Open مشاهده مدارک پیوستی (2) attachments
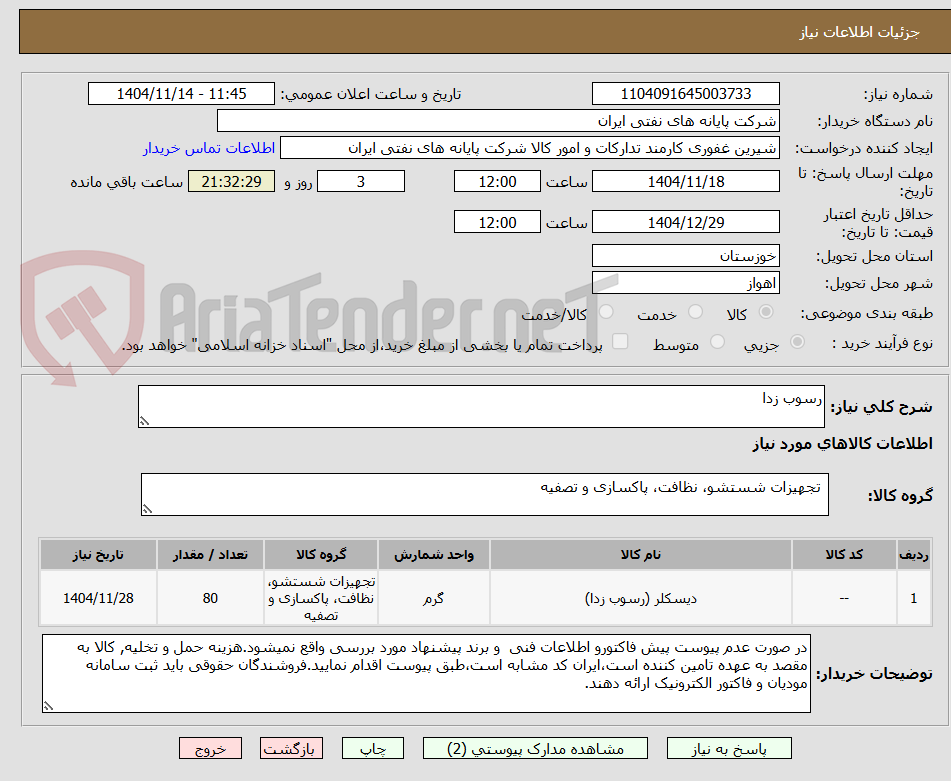 click(x=535, y=748)
